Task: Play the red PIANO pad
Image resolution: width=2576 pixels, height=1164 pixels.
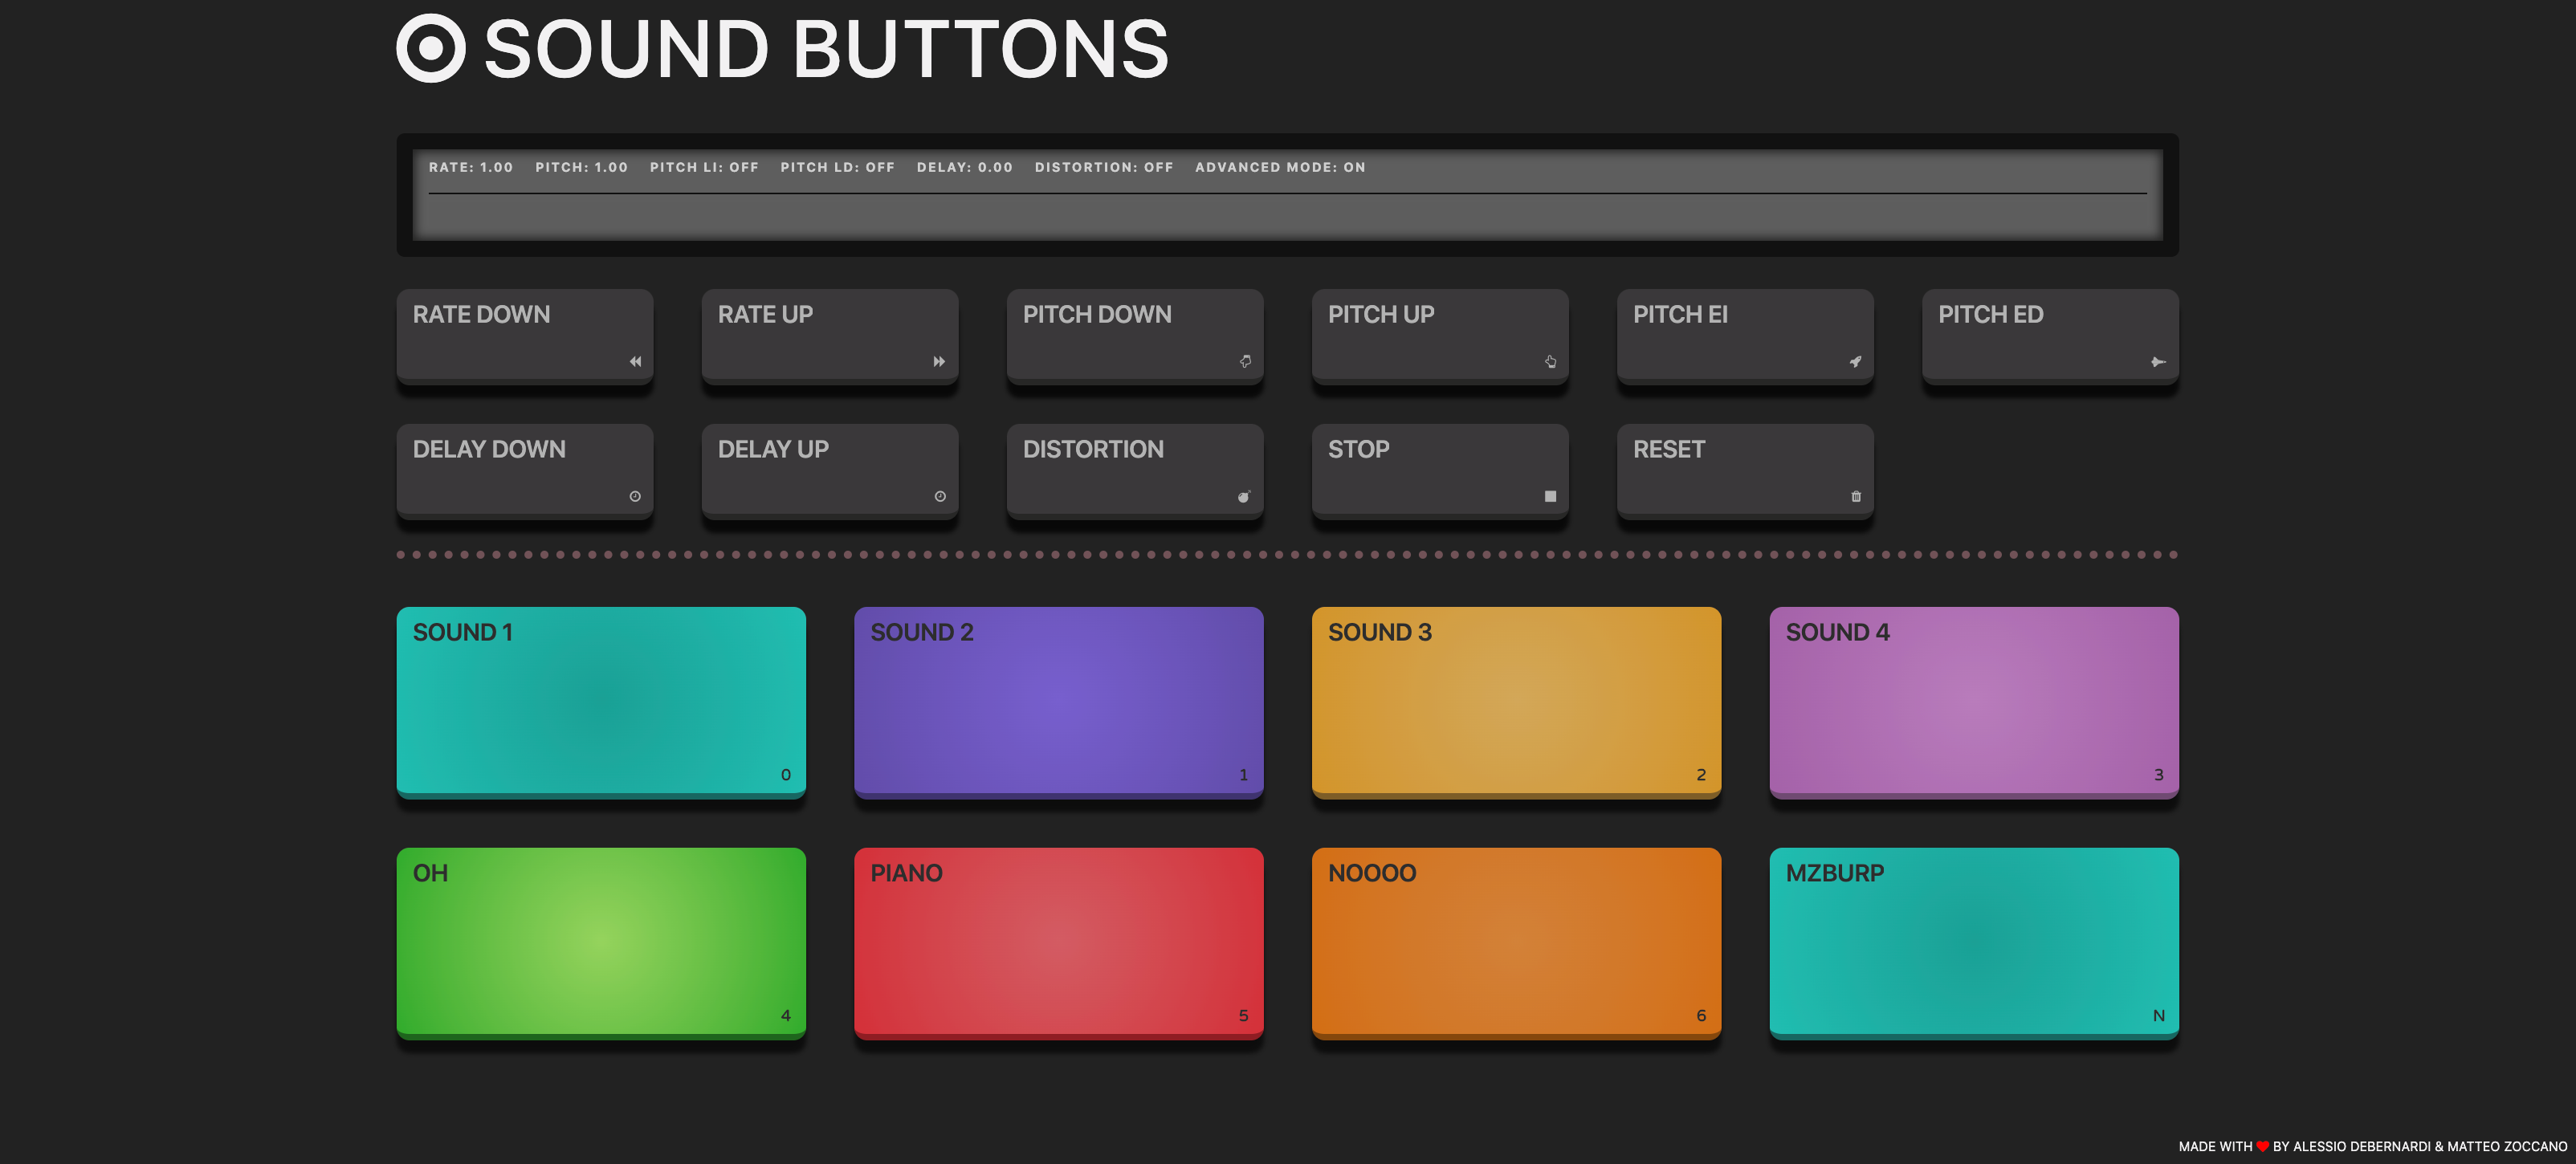Action: 1058,941
